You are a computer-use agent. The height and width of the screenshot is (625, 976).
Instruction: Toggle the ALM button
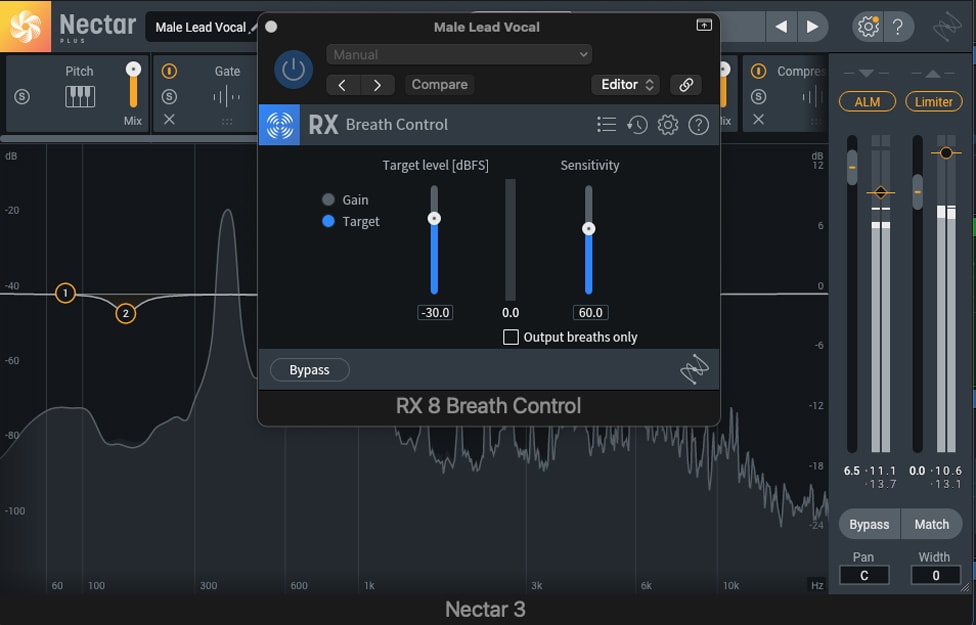coord(867,101)
